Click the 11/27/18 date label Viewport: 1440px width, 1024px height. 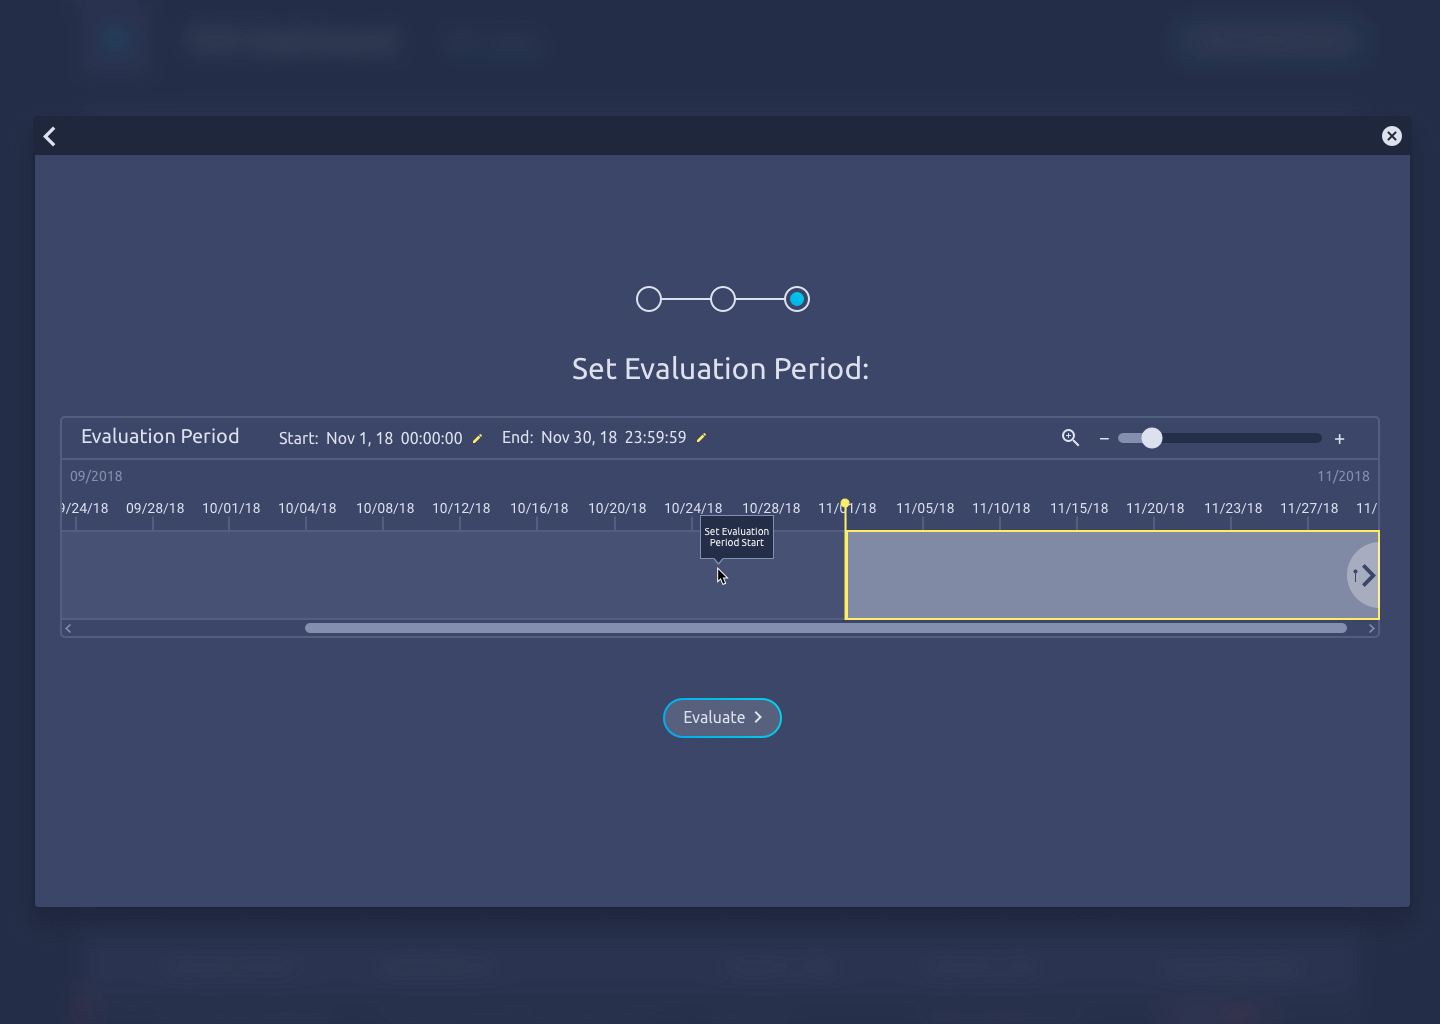(x=1309, y=508)
